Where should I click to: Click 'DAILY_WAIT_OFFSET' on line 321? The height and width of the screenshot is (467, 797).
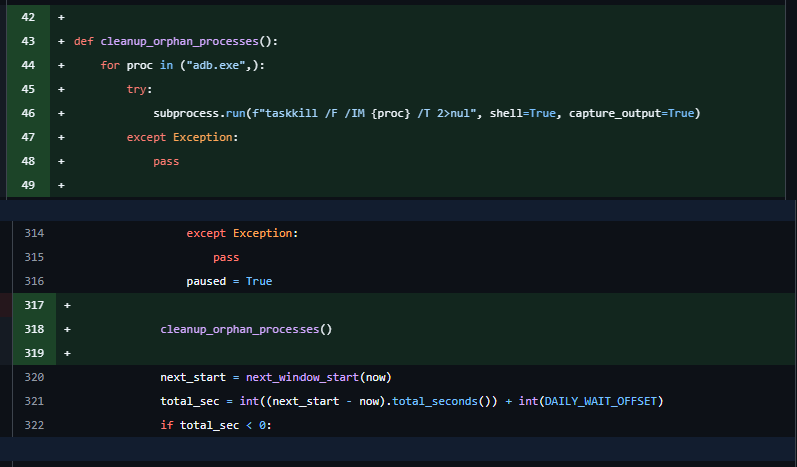(601, 401)
